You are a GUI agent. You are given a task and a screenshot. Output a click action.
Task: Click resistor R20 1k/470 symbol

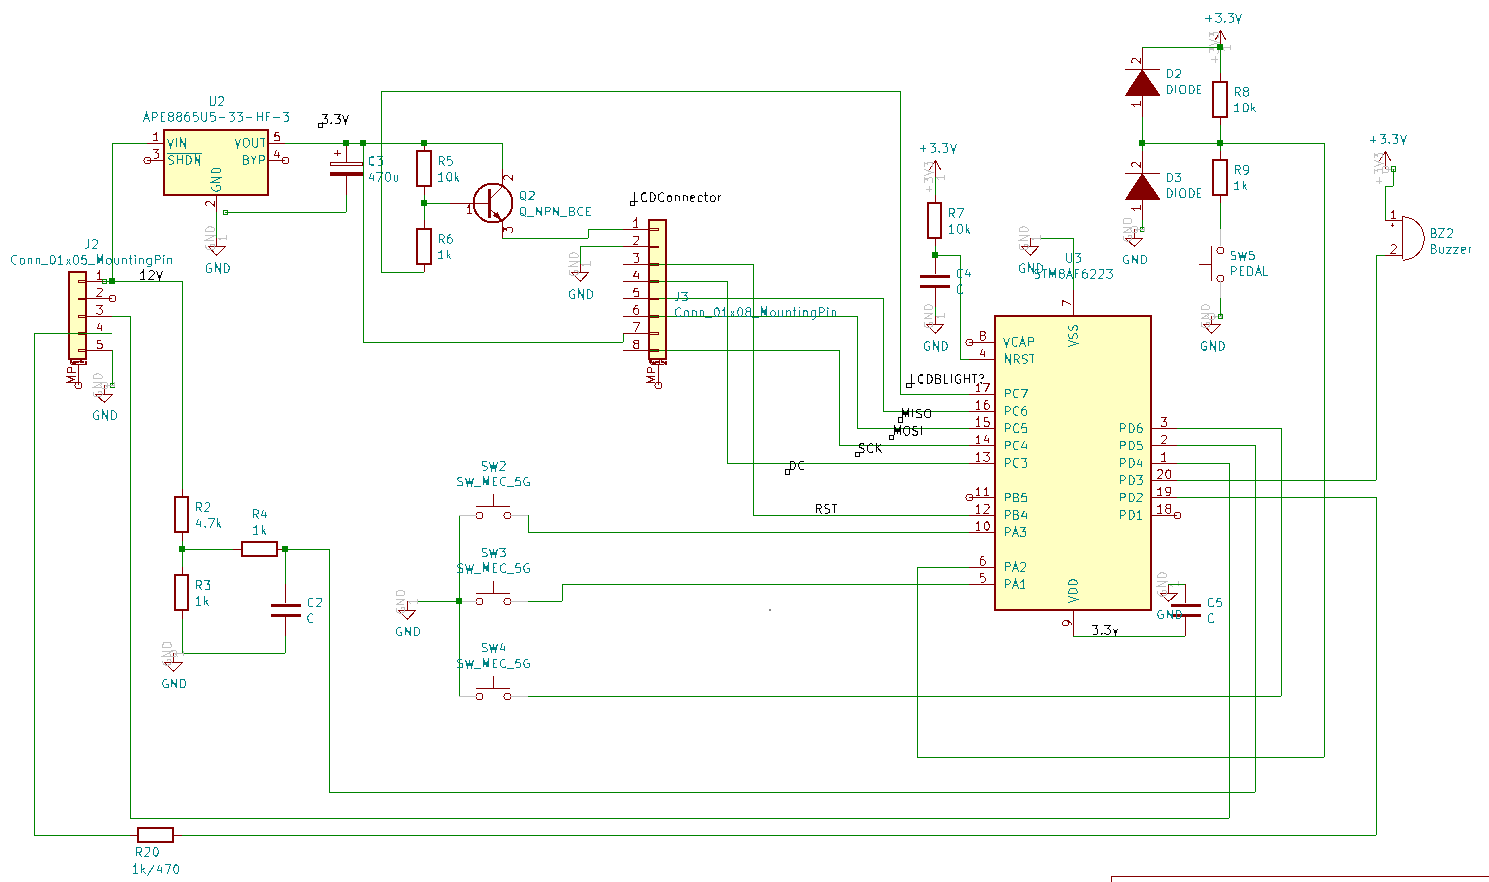155,834
